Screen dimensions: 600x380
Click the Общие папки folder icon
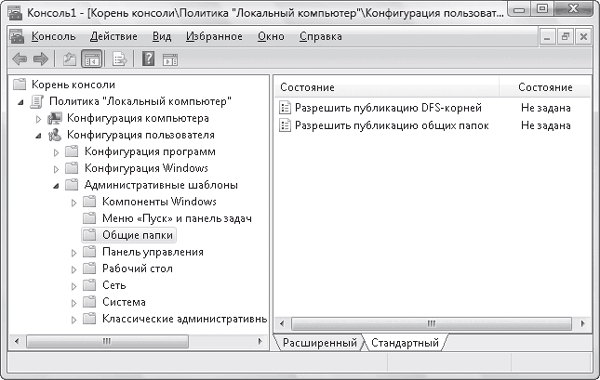point(89,235)
